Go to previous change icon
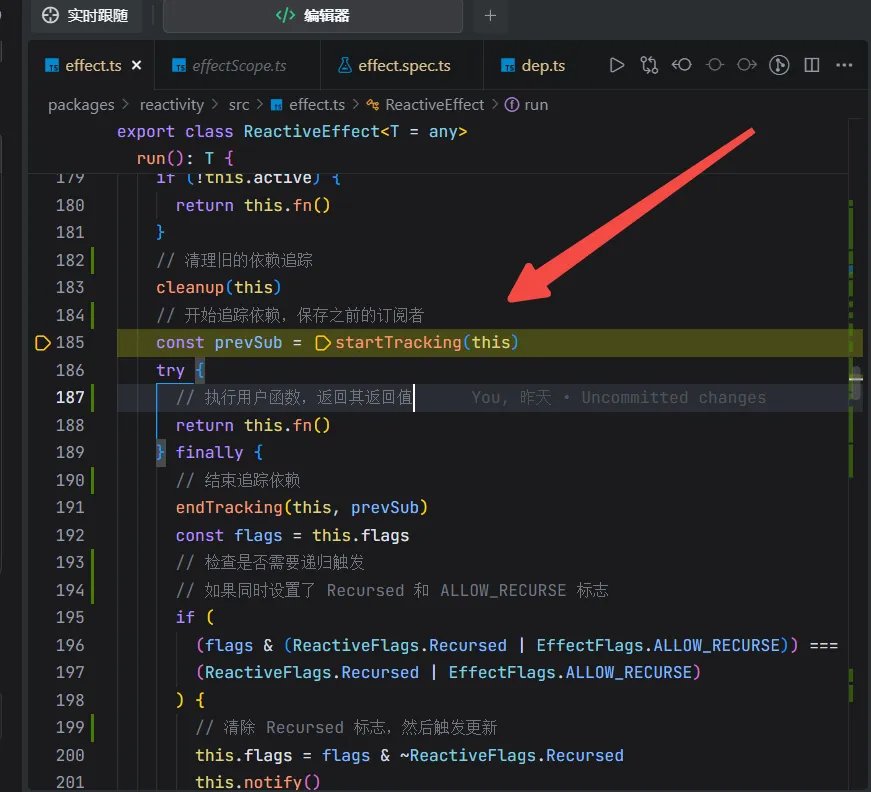The image size is (871, 792). pyautogui.click(x=682, y=66)
